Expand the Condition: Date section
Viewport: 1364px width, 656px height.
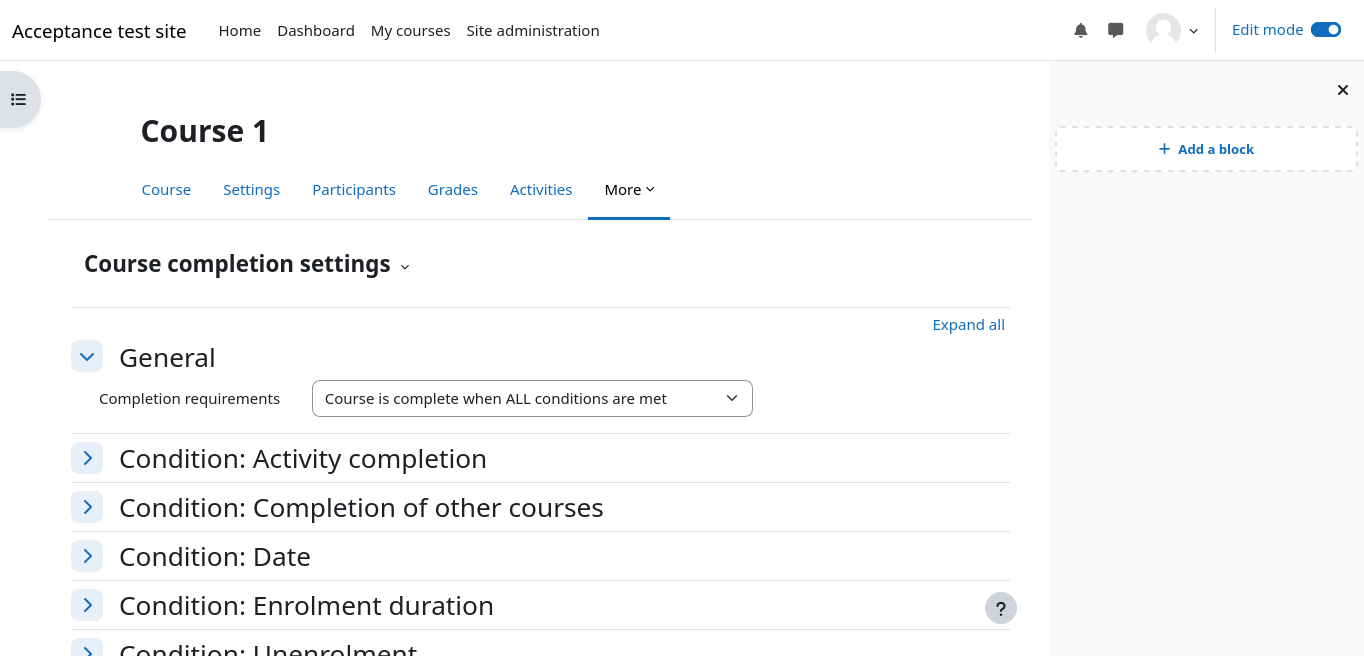(87, 556)
